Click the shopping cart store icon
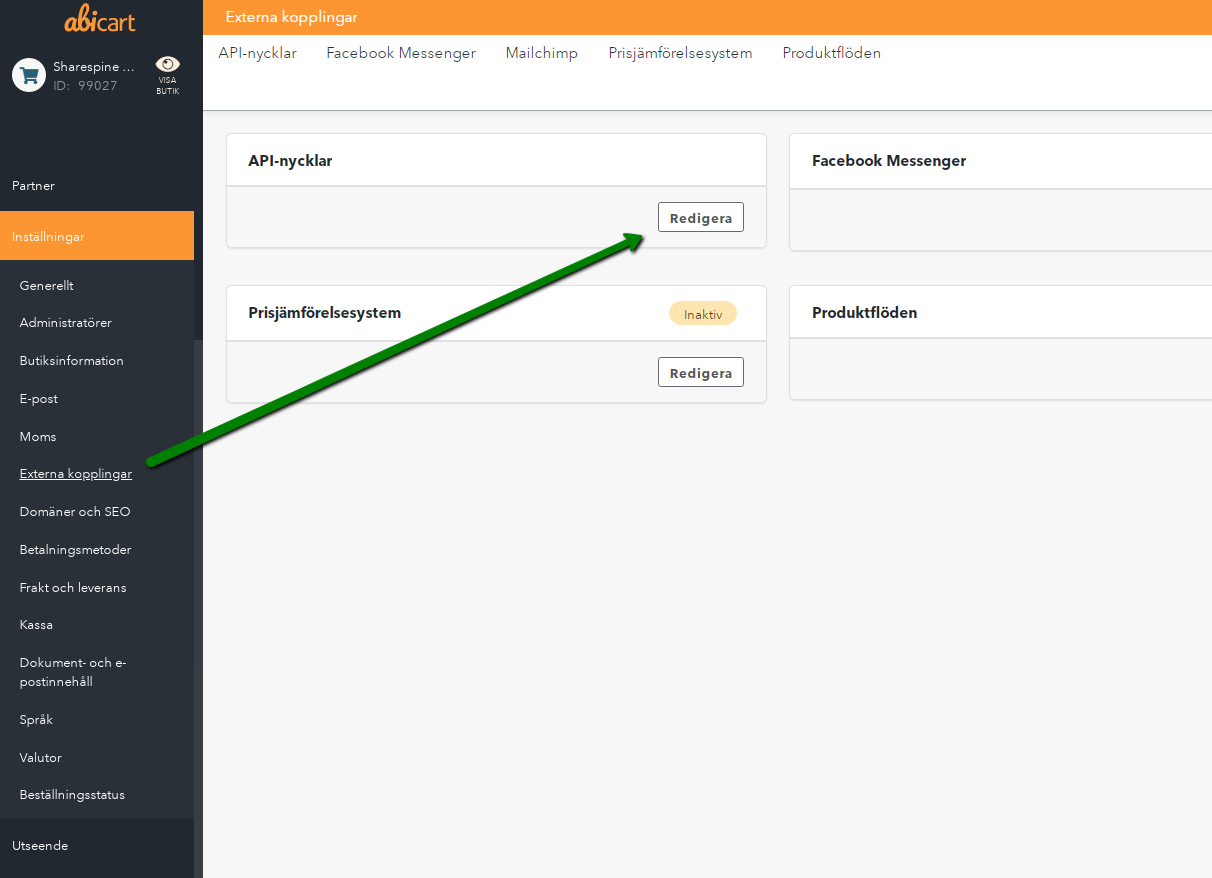Screen dimensions: 1212x878 [29, 75]
